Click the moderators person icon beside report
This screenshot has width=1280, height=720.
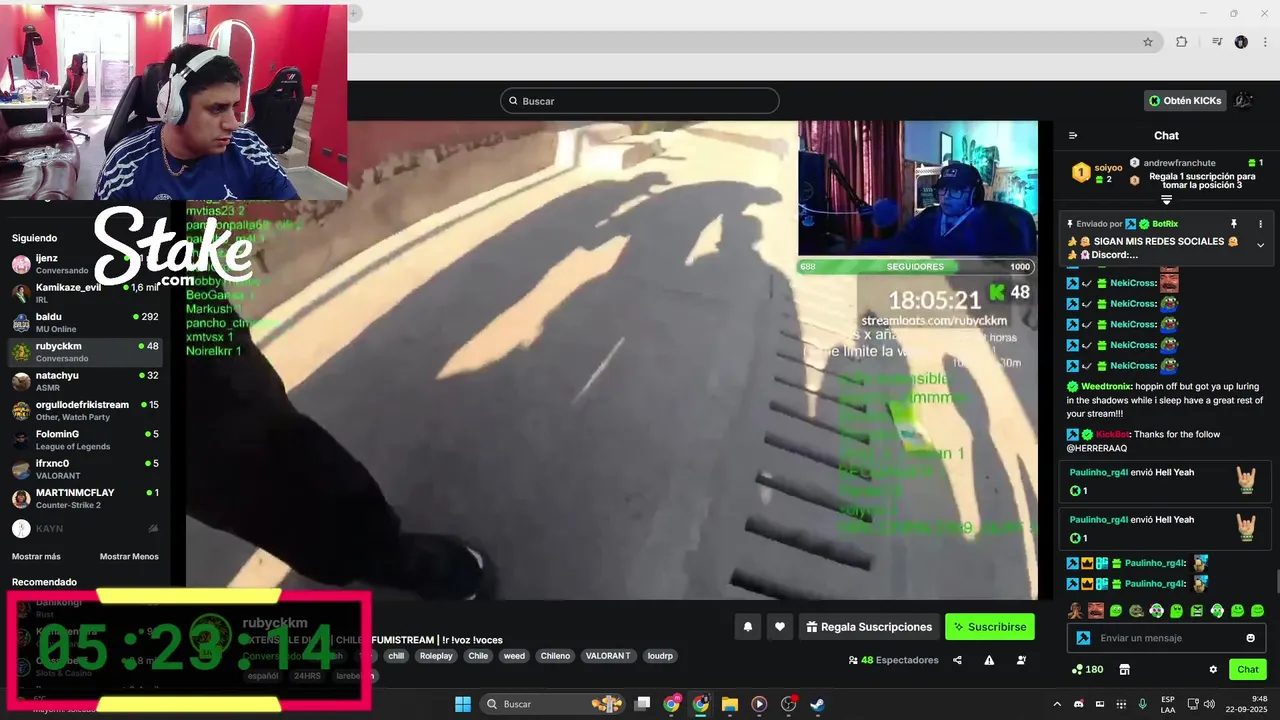[1021, 660]
